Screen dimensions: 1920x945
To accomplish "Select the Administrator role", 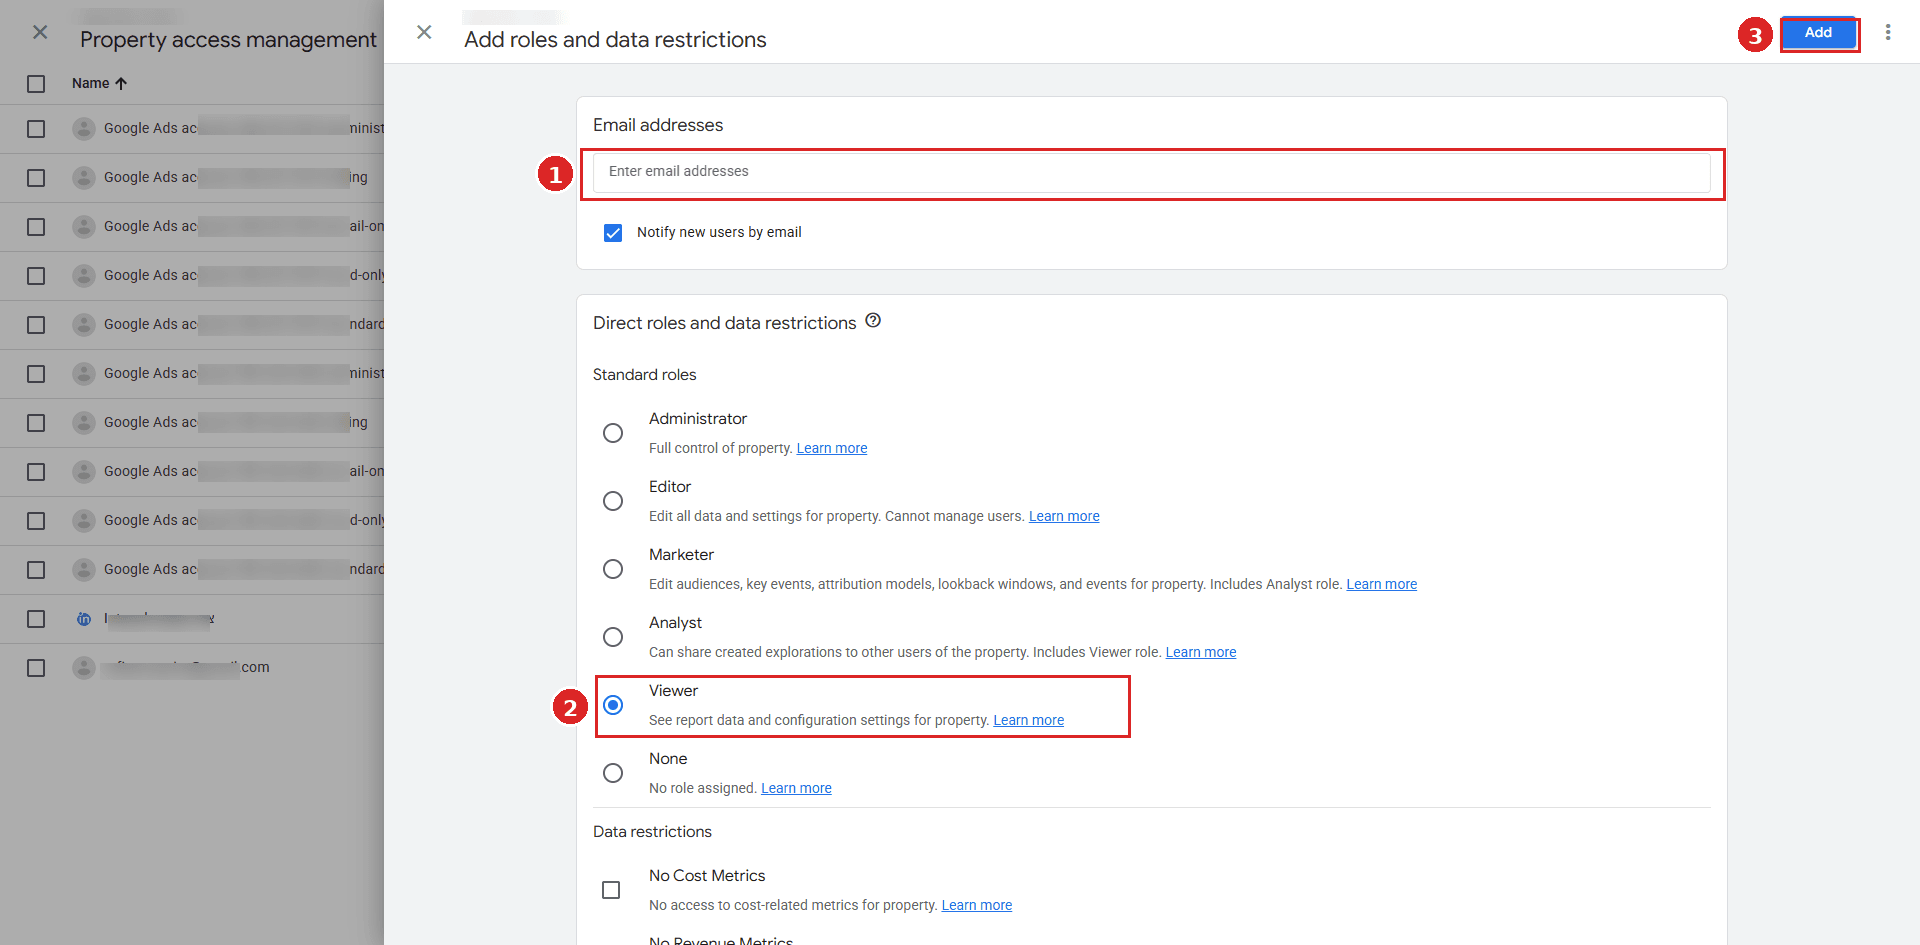I will (x=613, y=433).
